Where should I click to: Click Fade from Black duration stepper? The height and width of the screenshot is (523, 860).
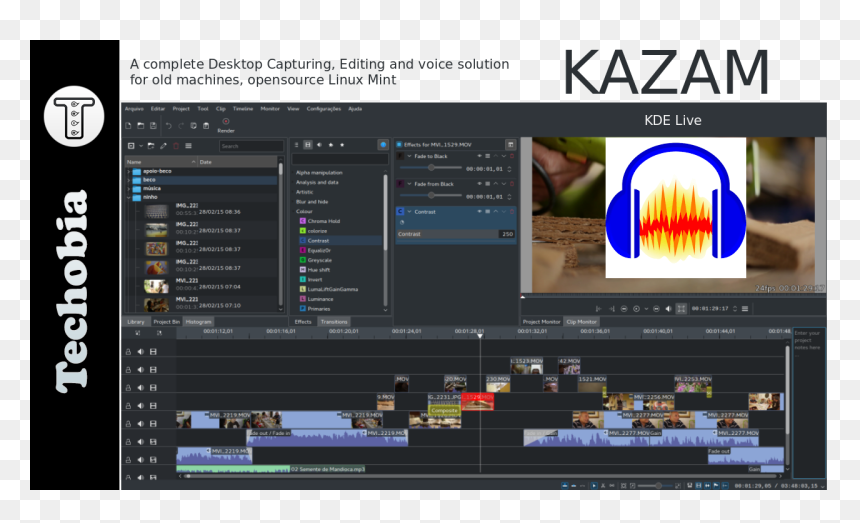[x=509, y=196]
